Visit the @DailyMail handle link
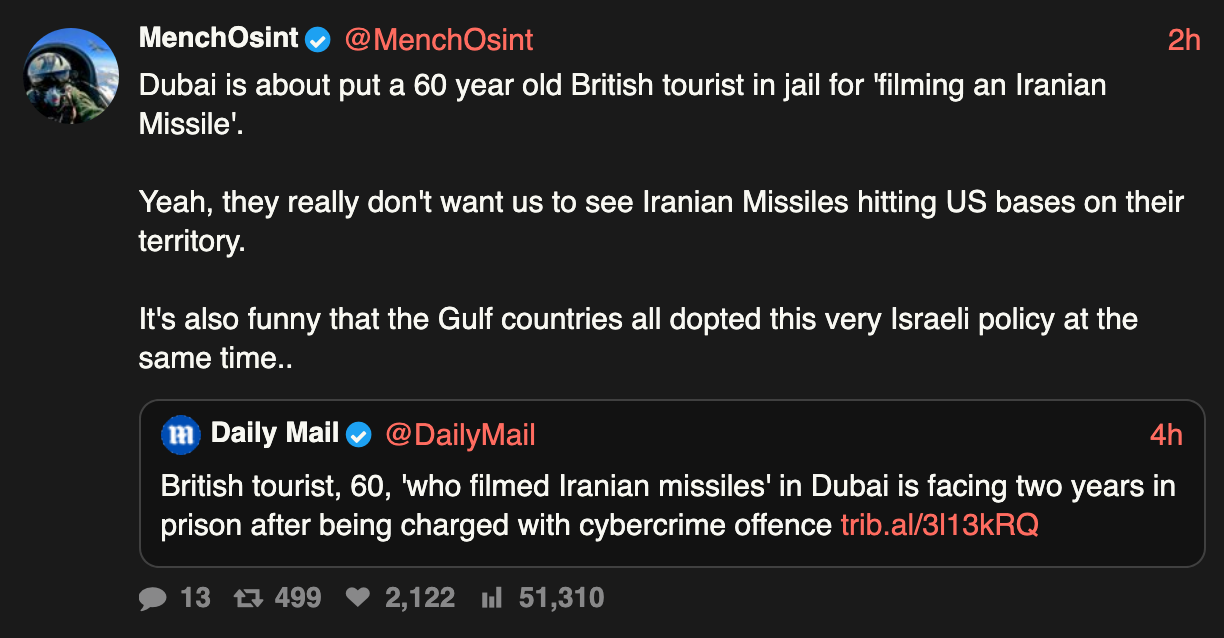 coord(461,435)
